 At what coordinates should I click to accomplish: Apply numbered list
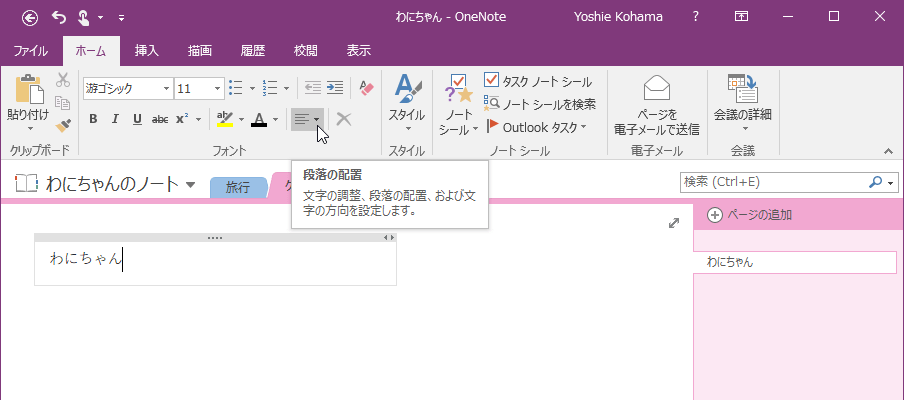point(270,88)
